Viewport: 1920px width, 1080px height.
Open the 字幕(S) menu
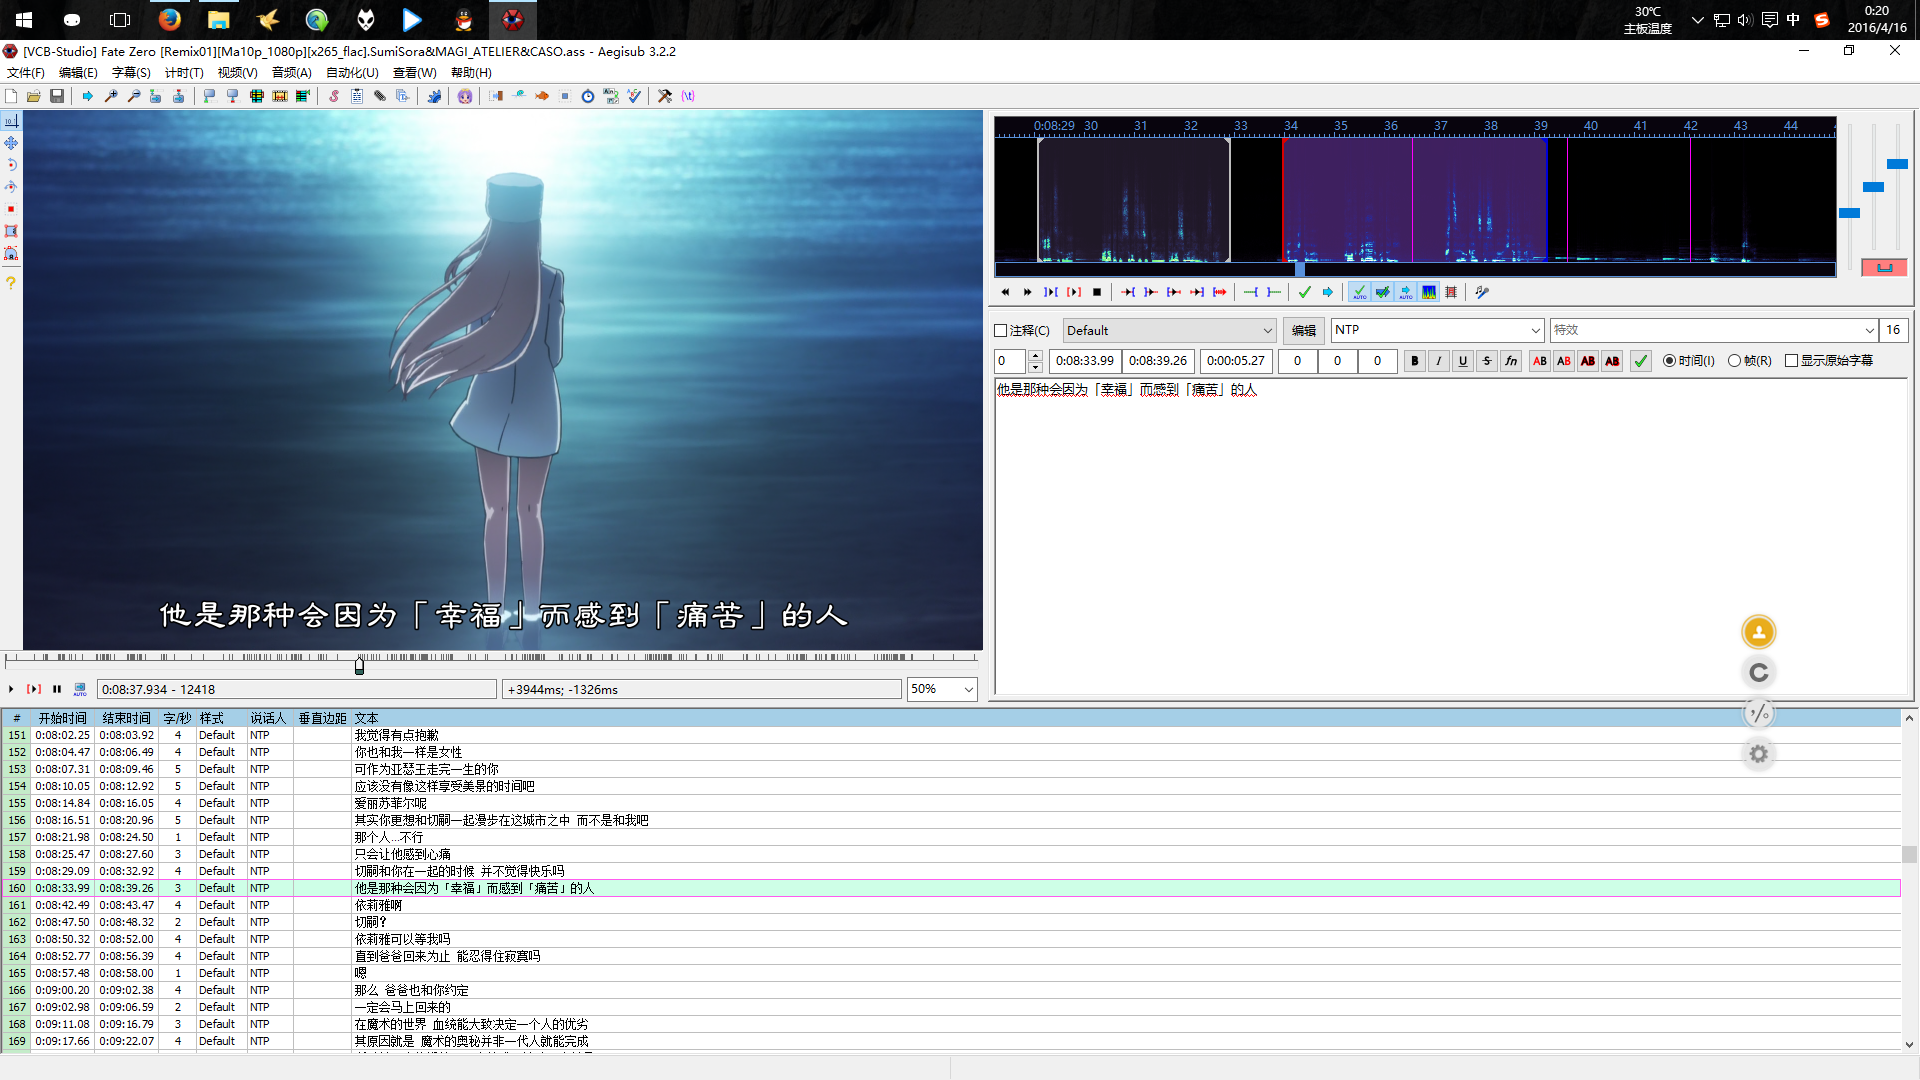(131, 73)
